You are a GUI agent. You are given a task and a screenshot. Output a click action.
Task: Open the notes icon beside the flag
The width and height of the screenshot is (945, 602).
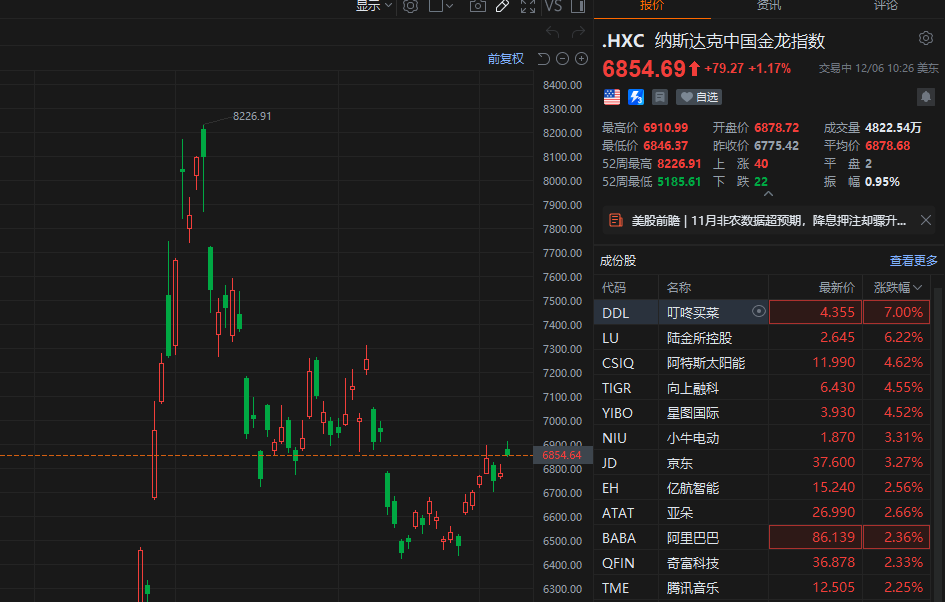point(660,97)
